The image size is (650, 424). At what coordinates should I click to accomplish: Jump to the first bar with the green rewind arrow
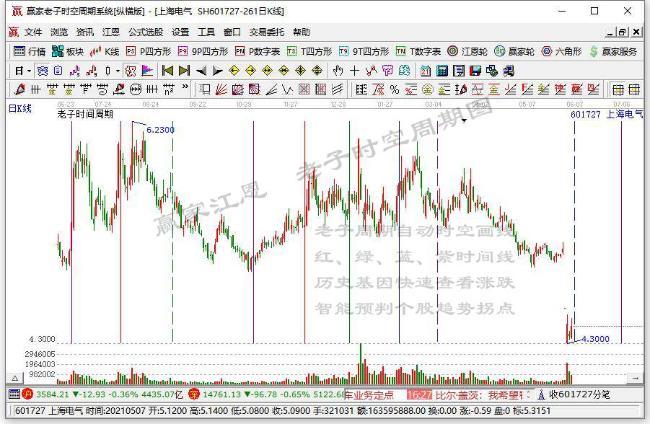[167, 71]
